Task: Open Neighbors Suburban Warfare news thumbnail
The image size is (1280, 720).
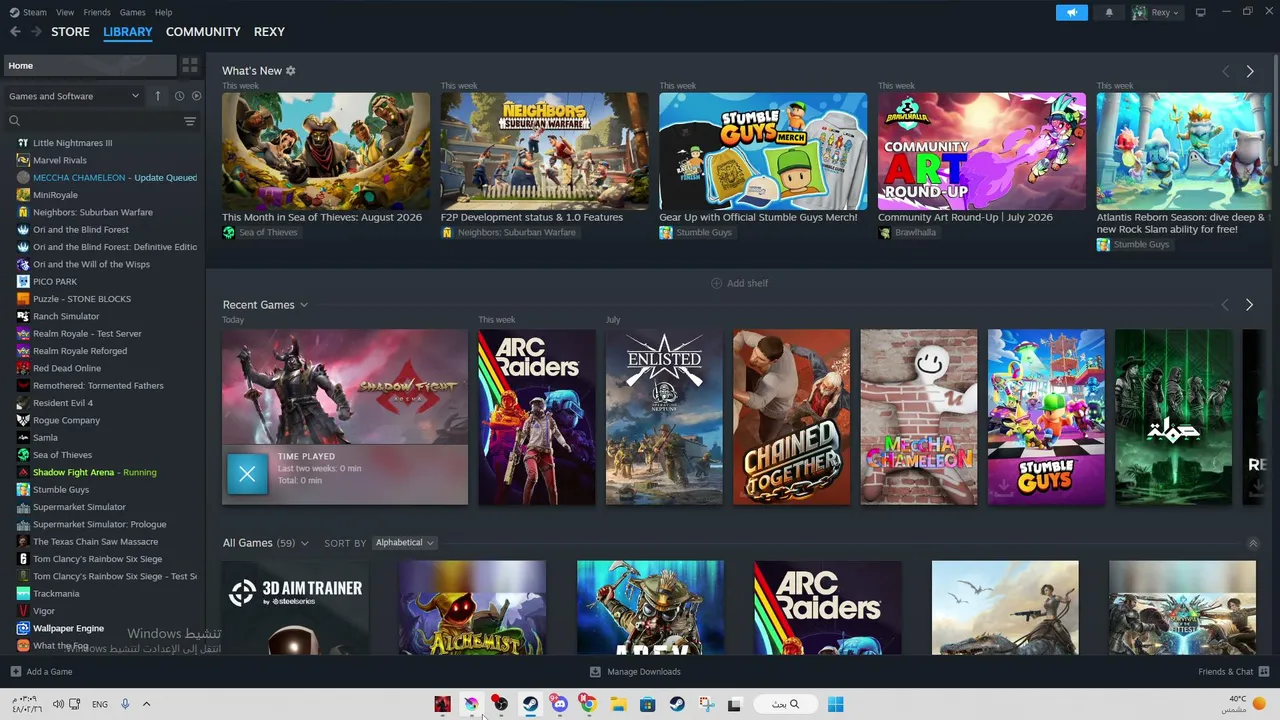Action: [x=544, y=151]
